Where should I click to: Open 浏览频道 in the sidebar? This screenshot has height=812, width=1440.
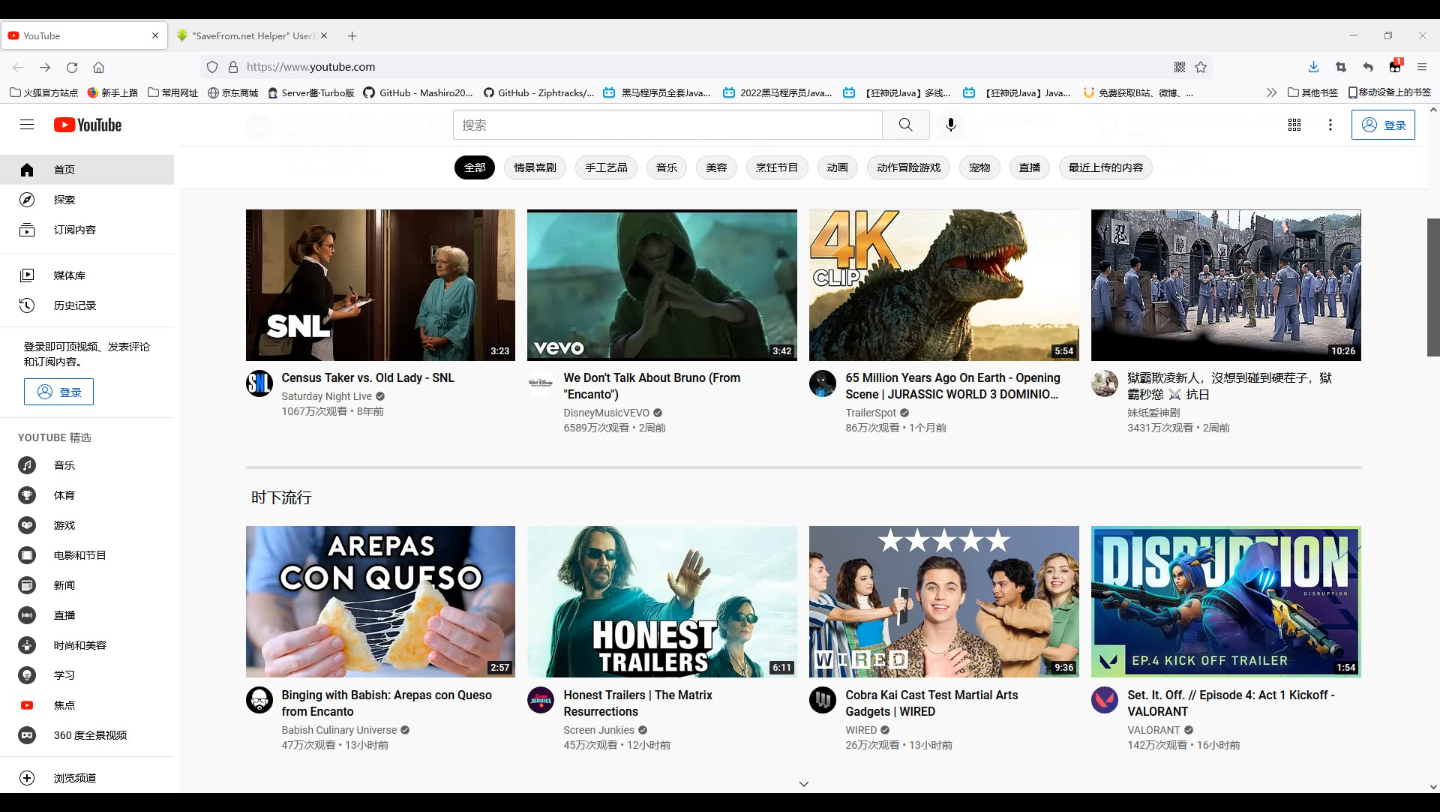click(87, 778)
